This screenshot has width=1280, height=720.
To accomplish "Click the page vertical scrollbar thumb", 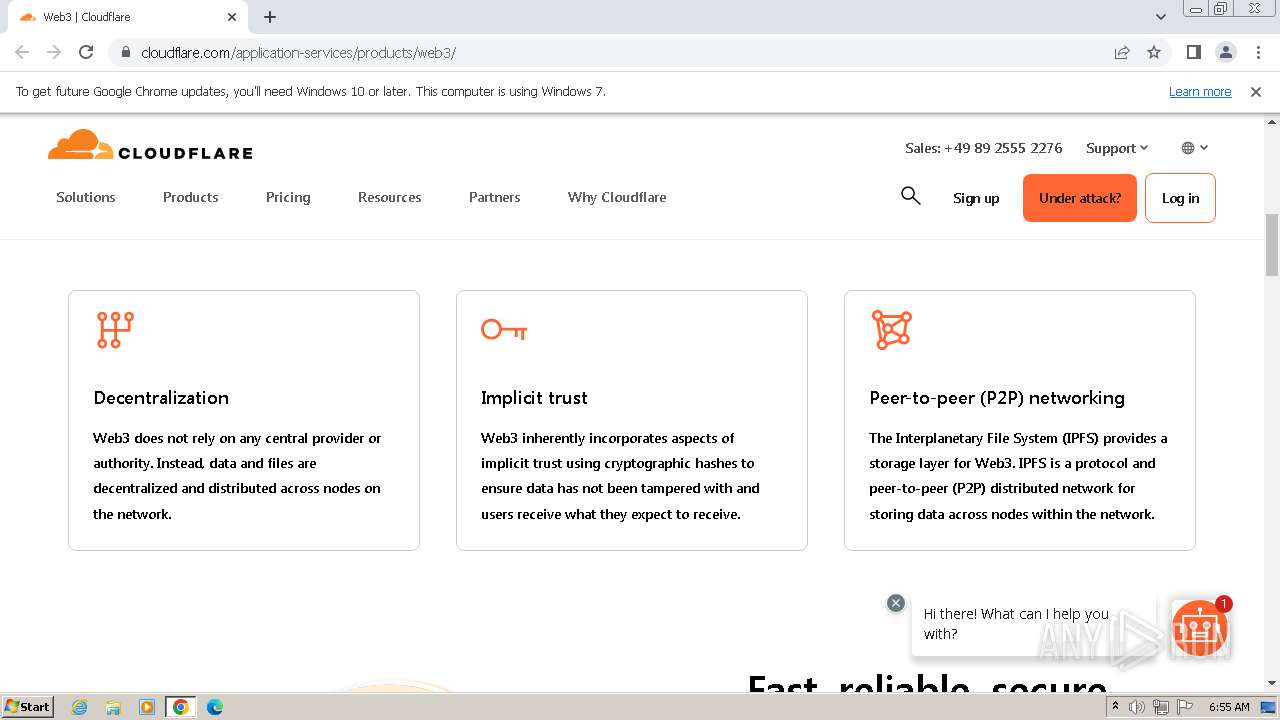I will coord(1272,245).
